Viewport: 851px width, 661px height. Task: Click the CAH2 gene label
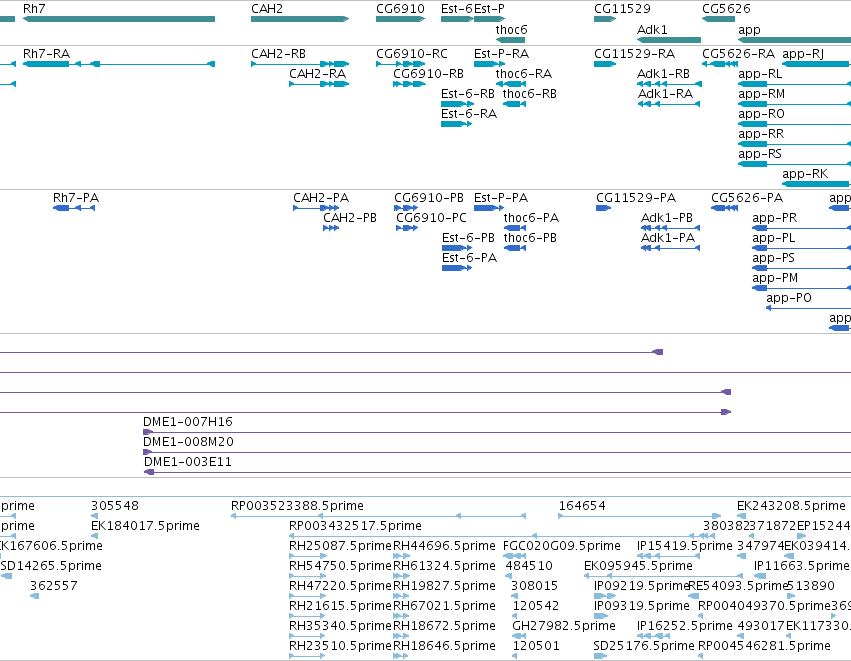click(x=266, y=9)
